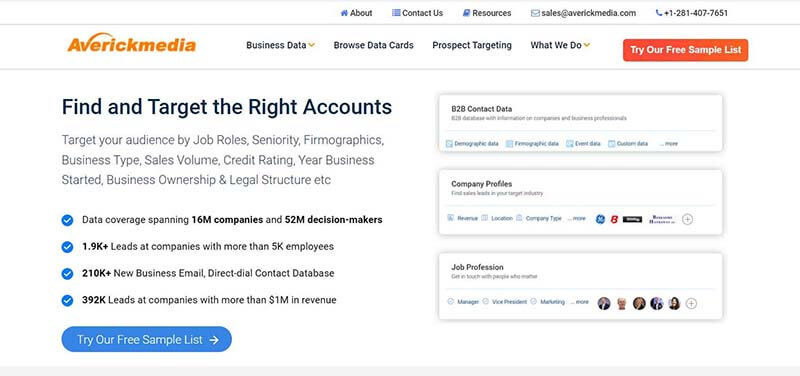
Task: Click the plus icon in Job Profession
Action: tap(691, 304)
